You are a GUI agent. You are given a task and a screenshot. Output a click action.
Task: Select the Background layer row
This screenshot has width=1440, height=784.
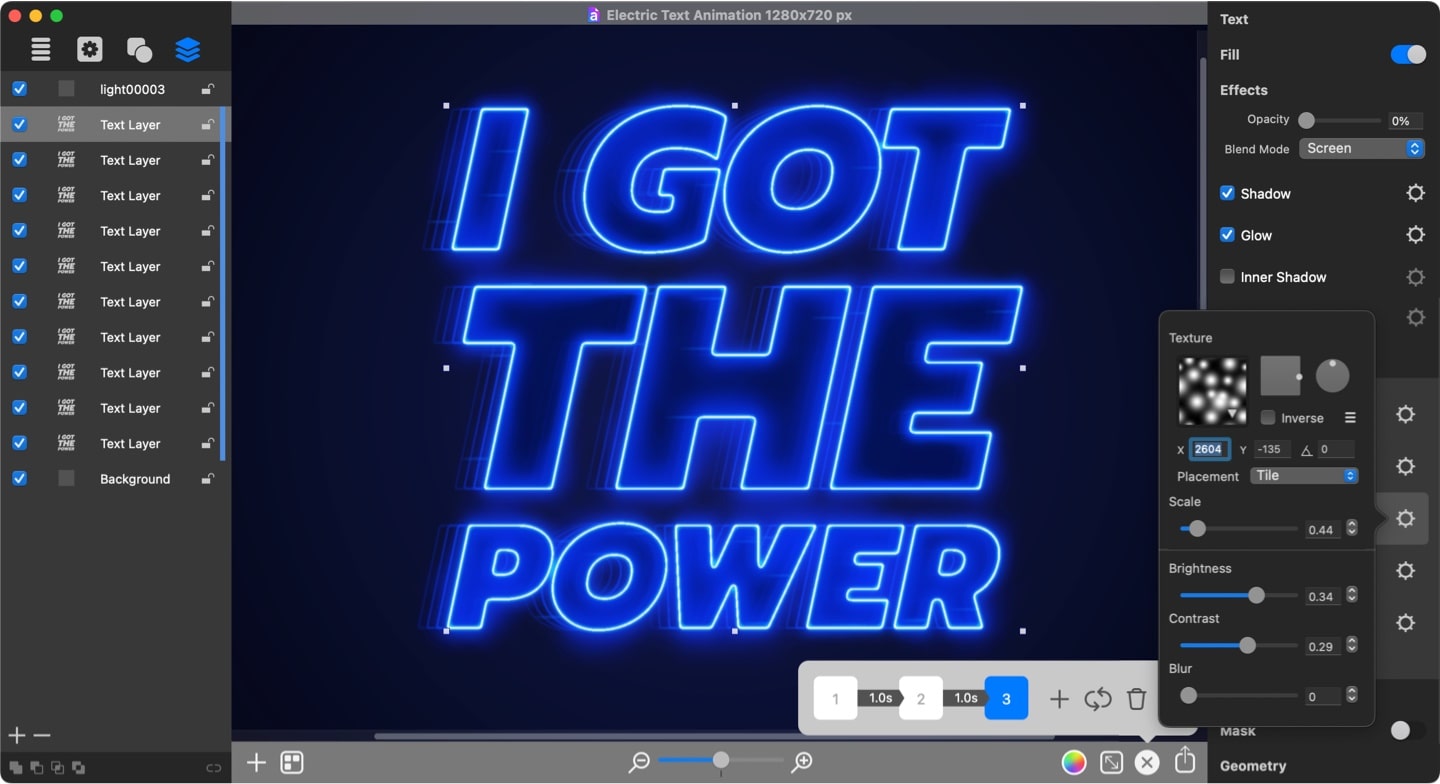click(115, 478)
